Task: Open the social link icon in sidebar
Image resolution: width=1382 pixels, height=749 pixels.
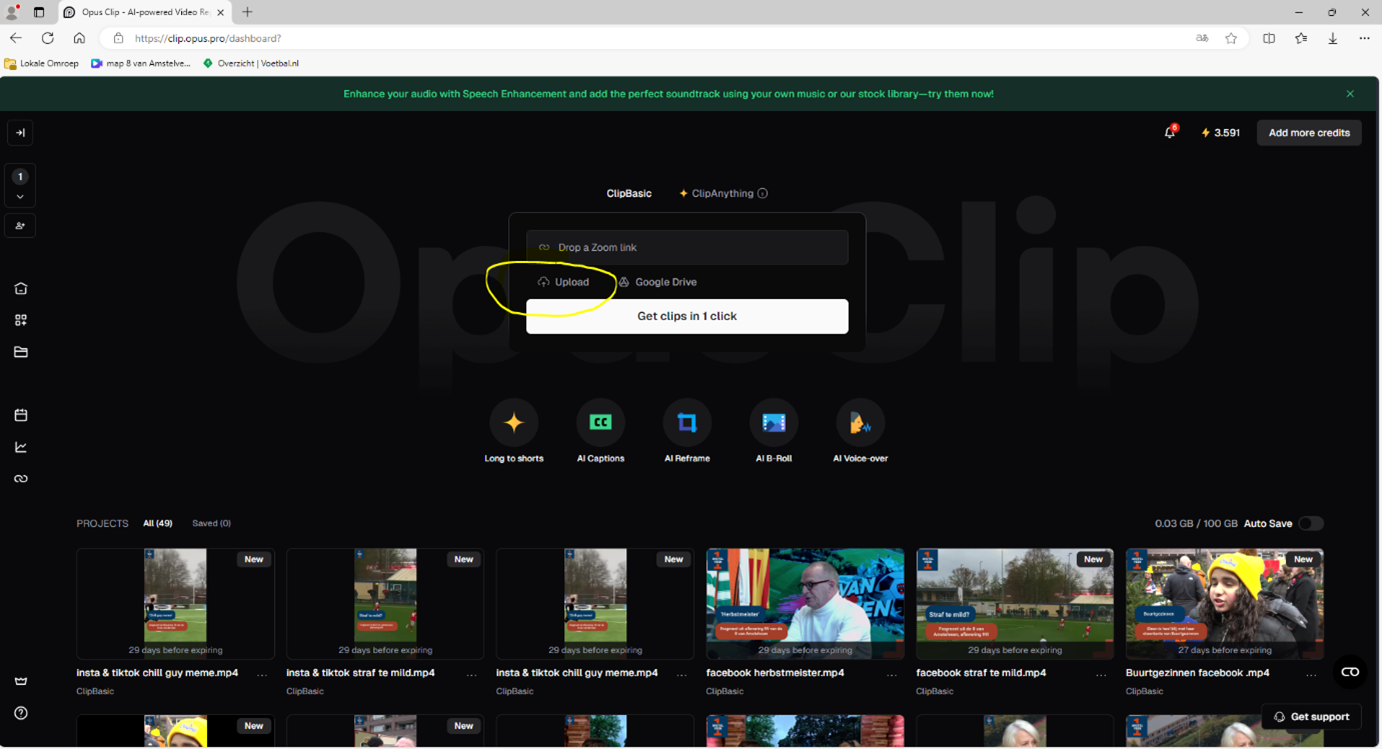Action: point(21,479)
